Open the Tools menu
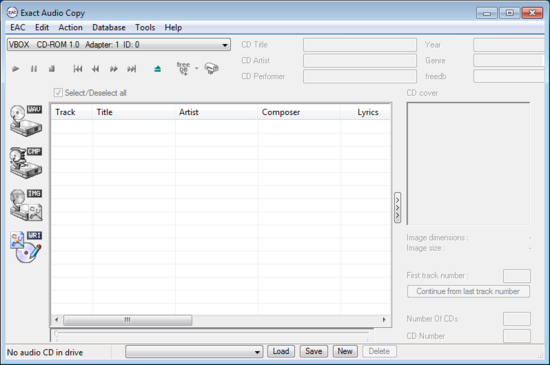The image size is (550, 365). 145,27
